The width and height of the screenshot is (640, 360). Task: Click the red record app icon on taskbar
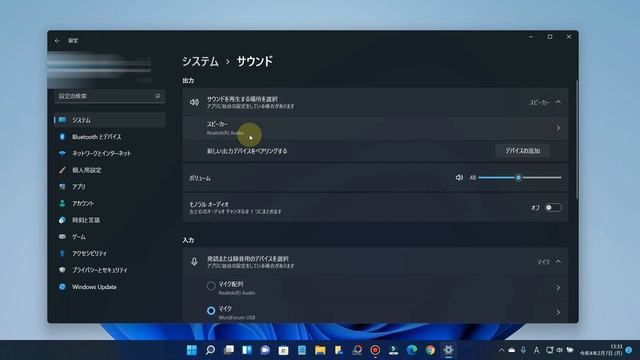tap(375, 350)
